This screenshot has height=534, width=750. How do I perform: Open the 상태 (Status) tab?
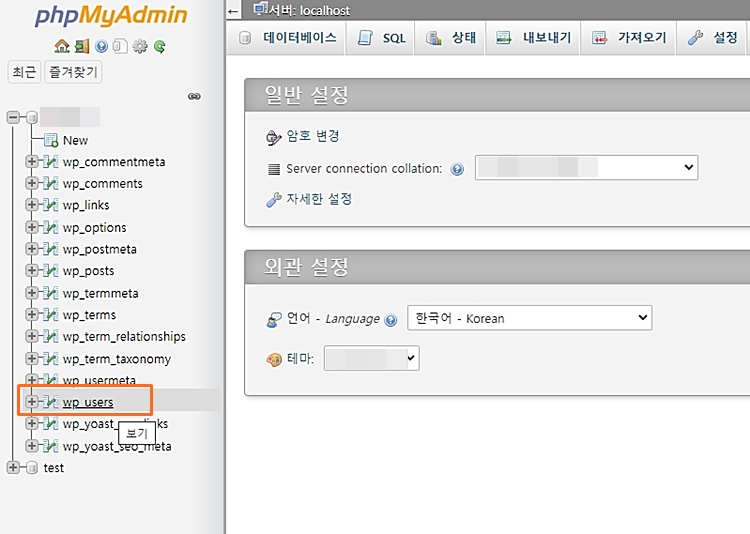450,38
